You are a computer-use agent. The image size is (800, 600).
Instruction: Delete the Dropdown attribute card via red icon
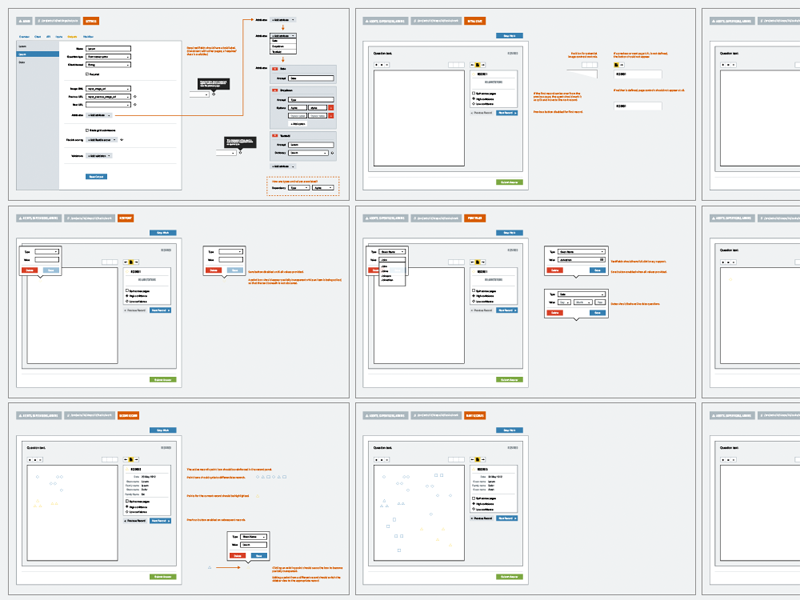[x=275, y=90]
